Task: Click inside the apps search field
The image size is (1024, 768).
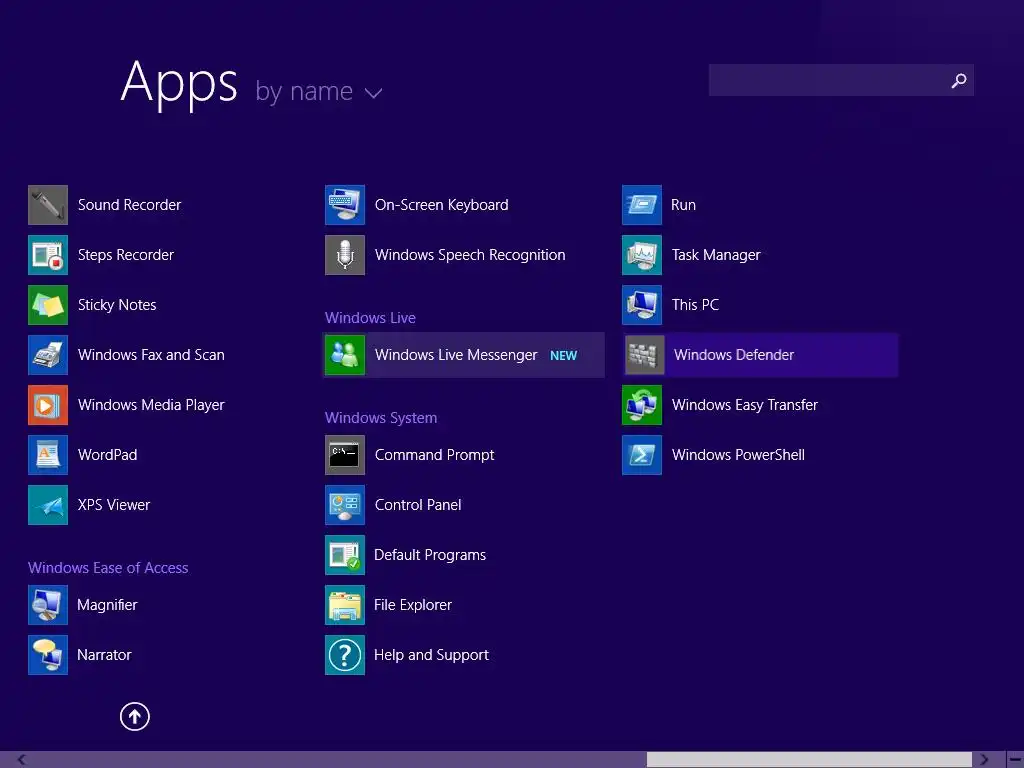Action: [841, 80]
